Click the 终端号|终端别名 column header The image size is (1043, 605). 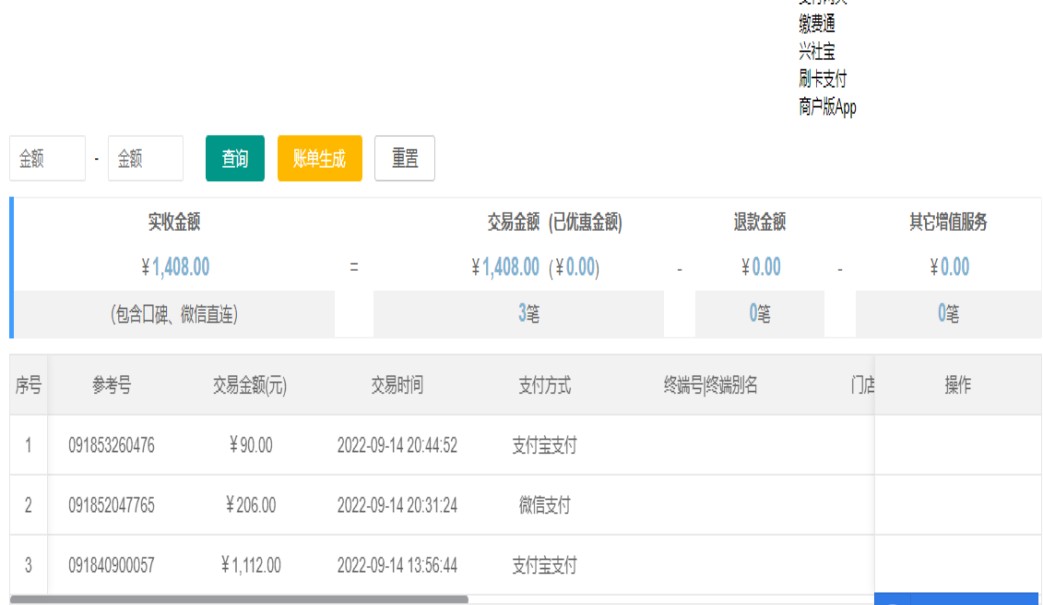pyautogui.click(x=710, y=386)
